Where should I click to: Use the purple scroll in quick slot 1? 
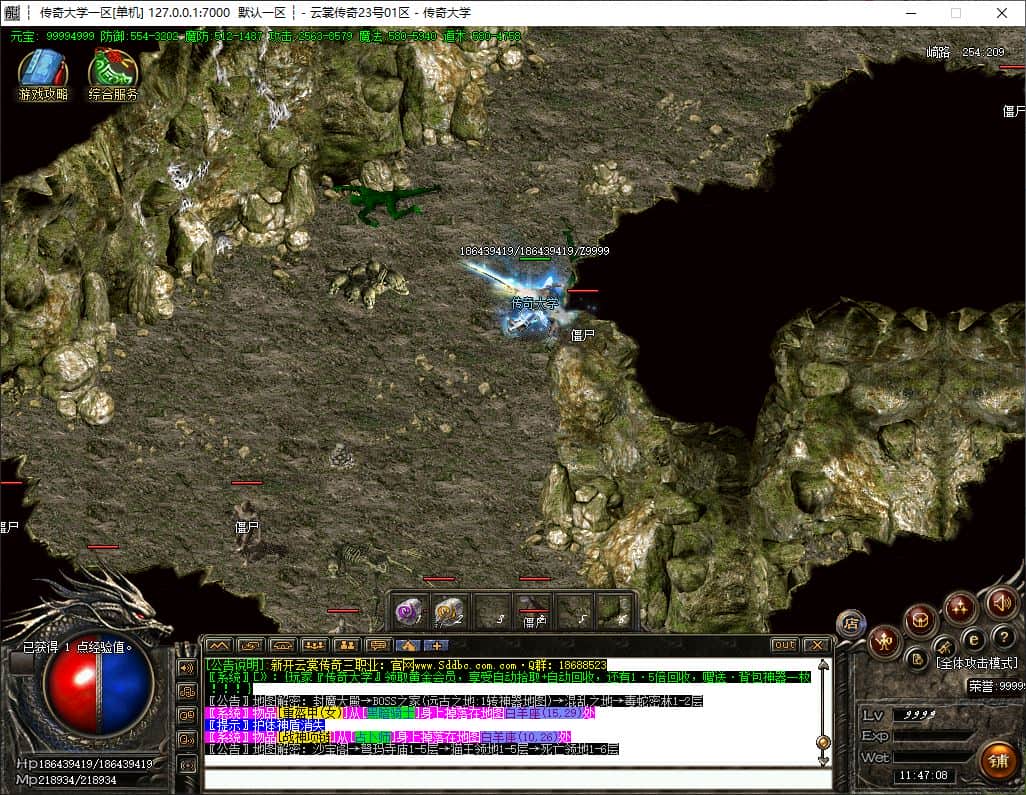pos(410,612)
